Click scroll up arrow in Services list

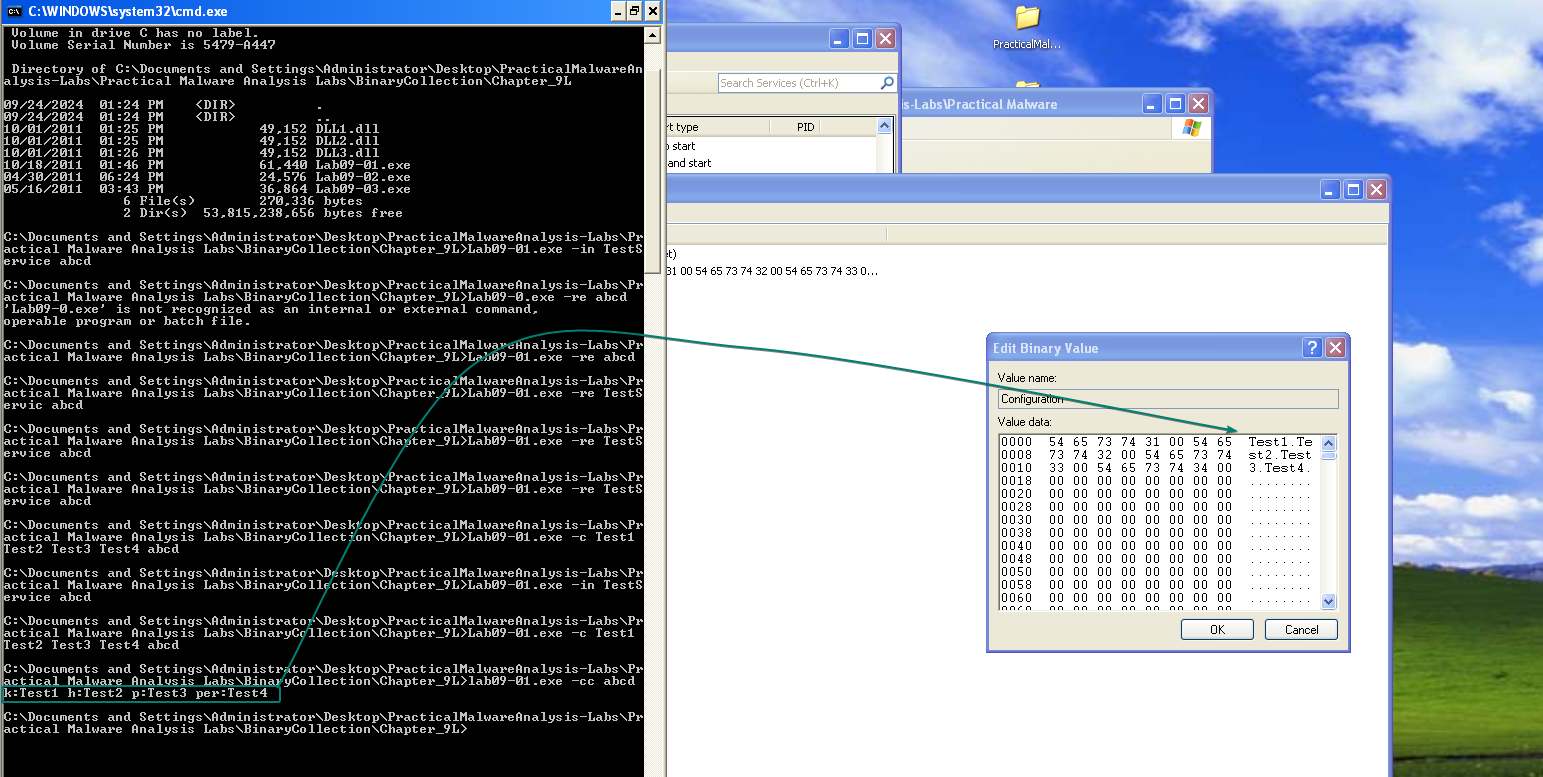(x=884, y=127)
